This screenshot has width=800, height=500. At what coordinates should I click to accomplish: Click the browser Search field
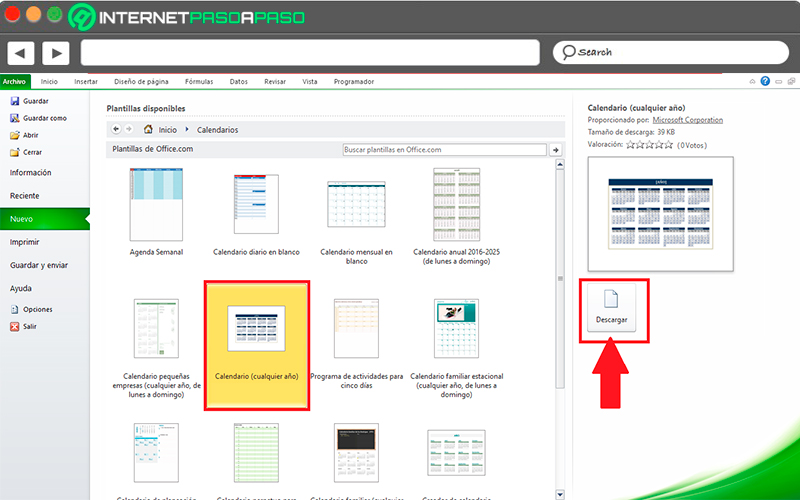click(671, 52)
